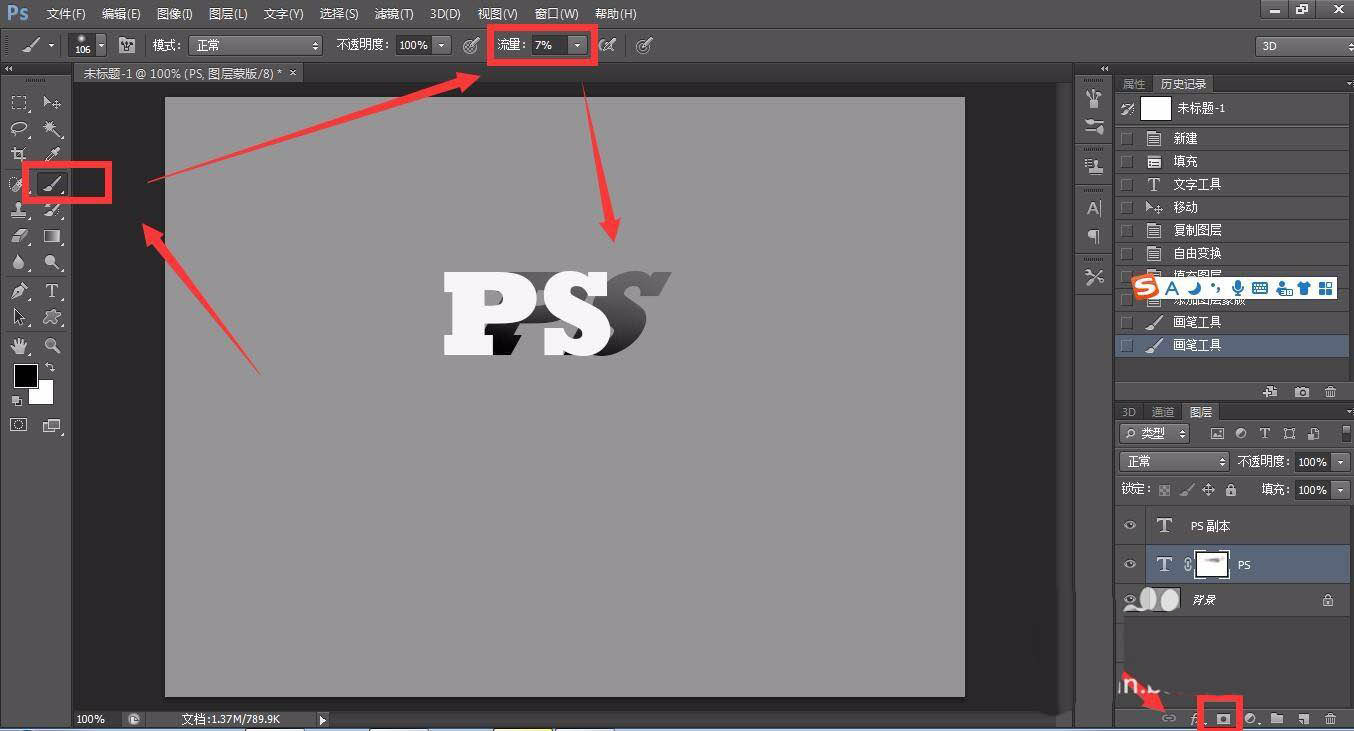Select the Hand tool
1354x731 pixels.
[x=19, y=346]
